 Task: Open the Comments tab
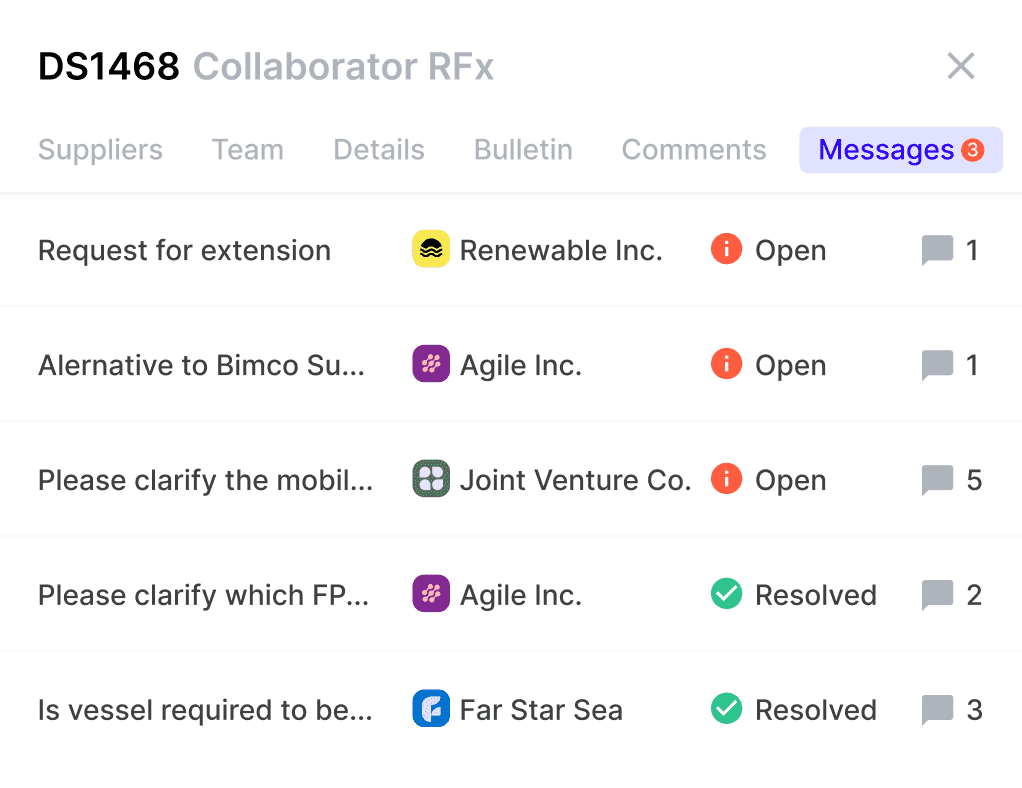point(694,150)
